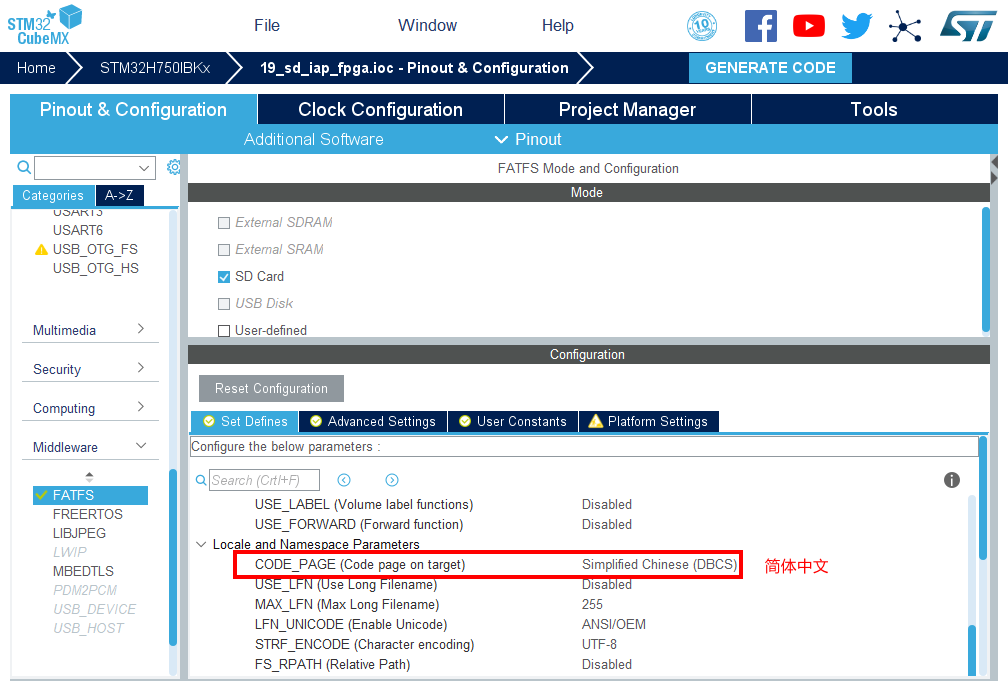The image size is (1008, 691).
Task: Click the Reset Configuration button
Action: point(271,389)
